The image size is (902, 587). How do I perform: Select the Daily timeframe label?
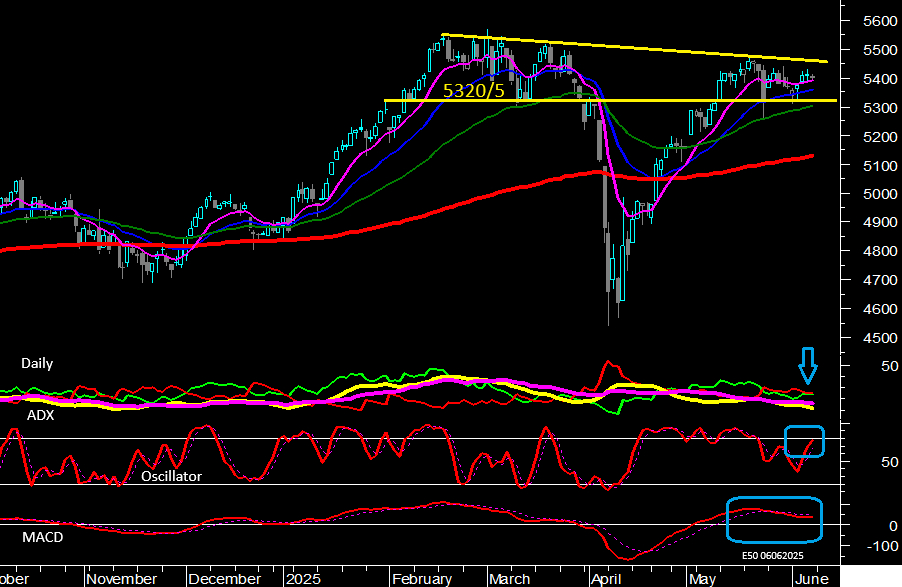(37, 364)
